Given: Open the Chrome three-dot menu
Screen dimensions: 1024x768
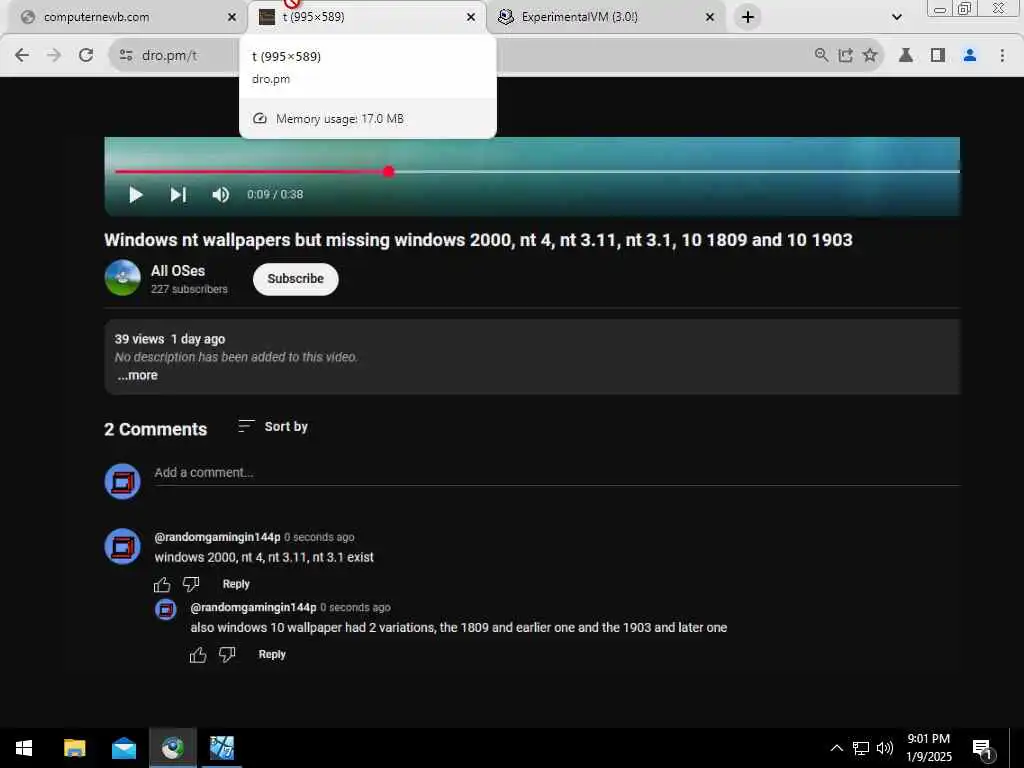Looking at the screenshot, I should click(1002, 55).
